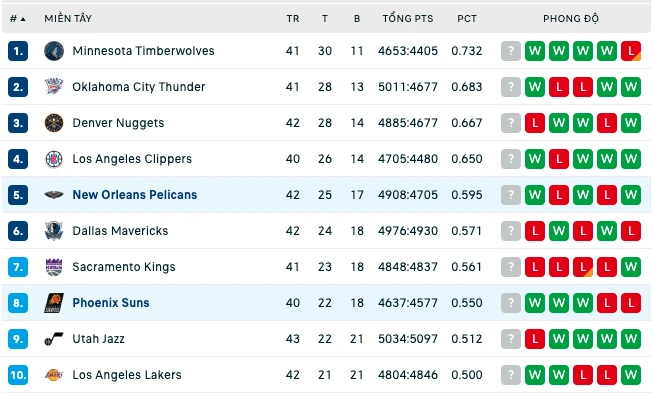
Task: Click the Los Angeles Lakers logo
Action: point(54,375)
